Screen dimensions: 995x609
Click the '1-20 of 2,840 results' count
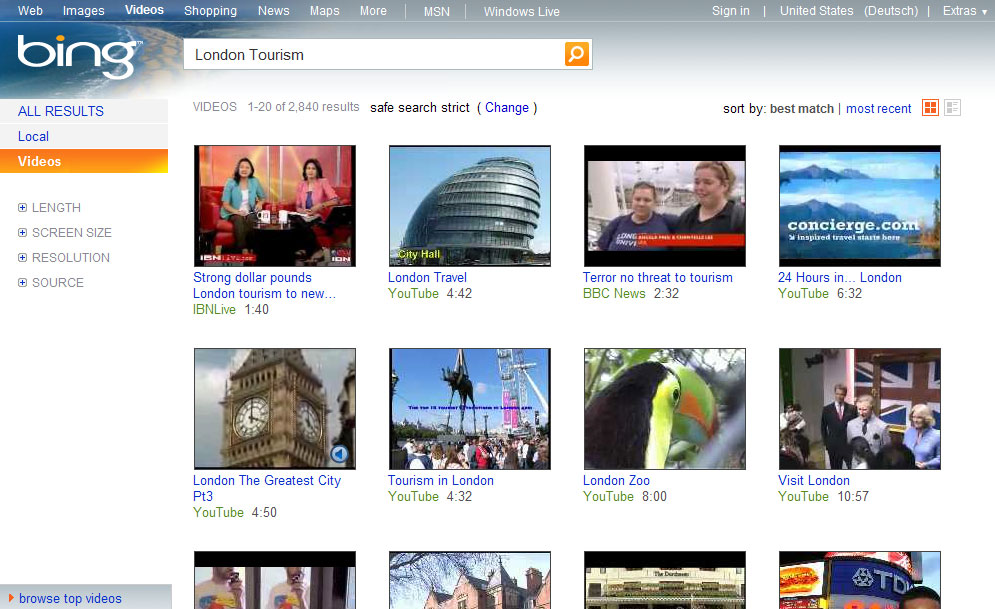tap(303, 107)
